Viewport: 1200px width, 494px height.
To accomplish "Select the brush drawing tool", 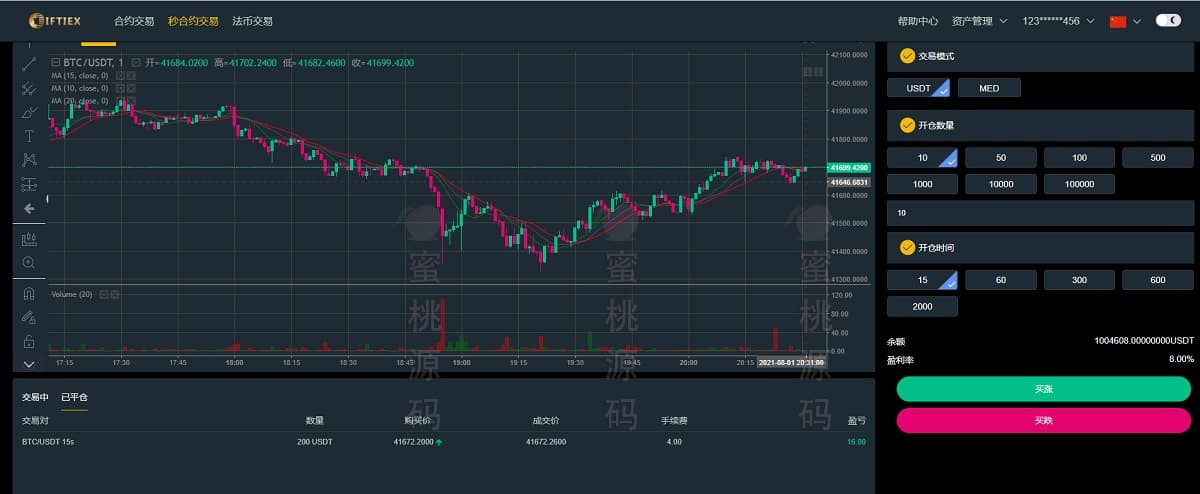I will pos(28,111).
